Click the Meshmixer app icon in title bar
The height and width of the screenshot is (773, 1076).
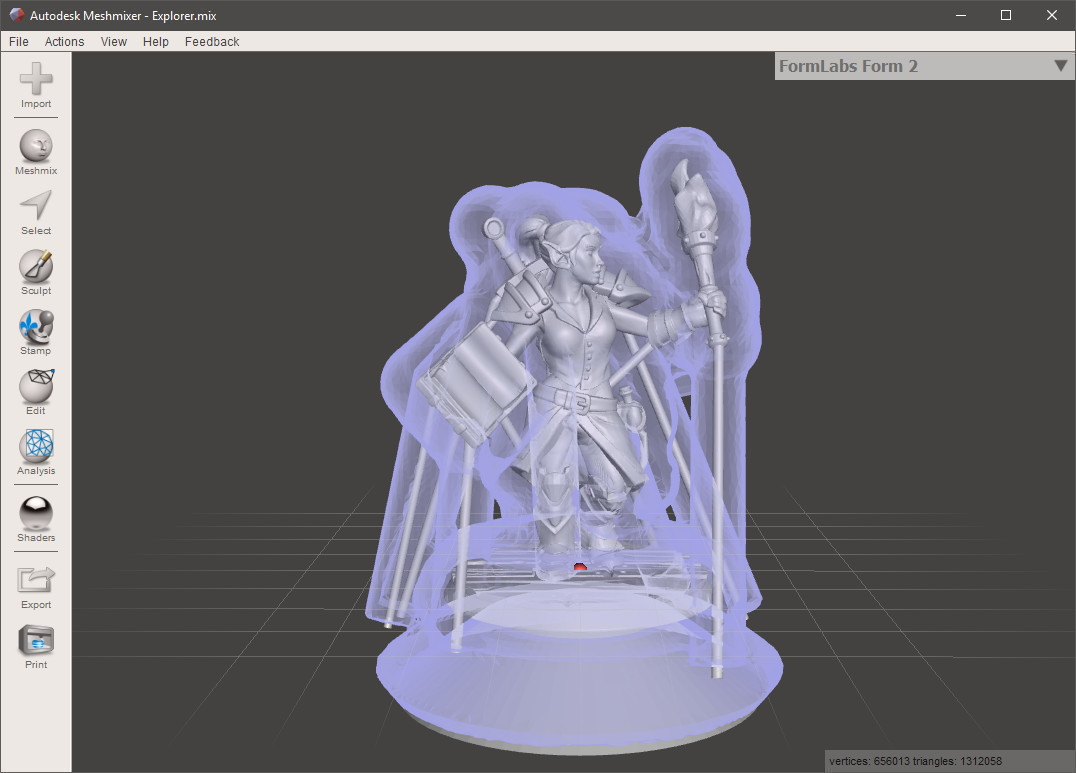16,15
